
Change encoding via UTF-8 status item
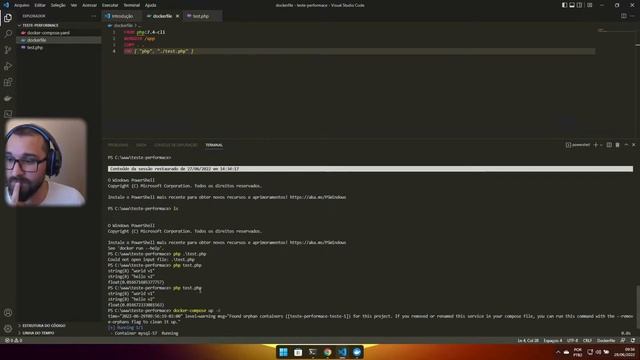click(573, 340)
